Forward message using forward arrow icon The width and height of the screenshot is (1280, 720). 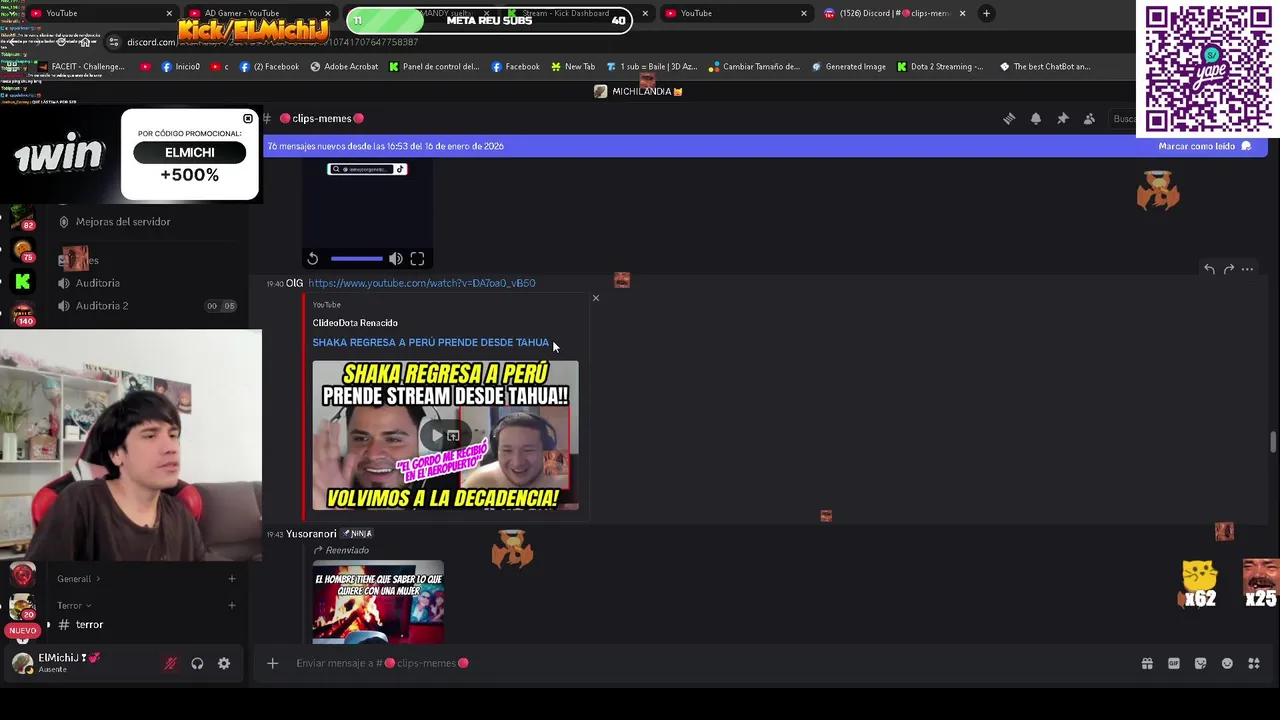click(x=1228, y=269)
